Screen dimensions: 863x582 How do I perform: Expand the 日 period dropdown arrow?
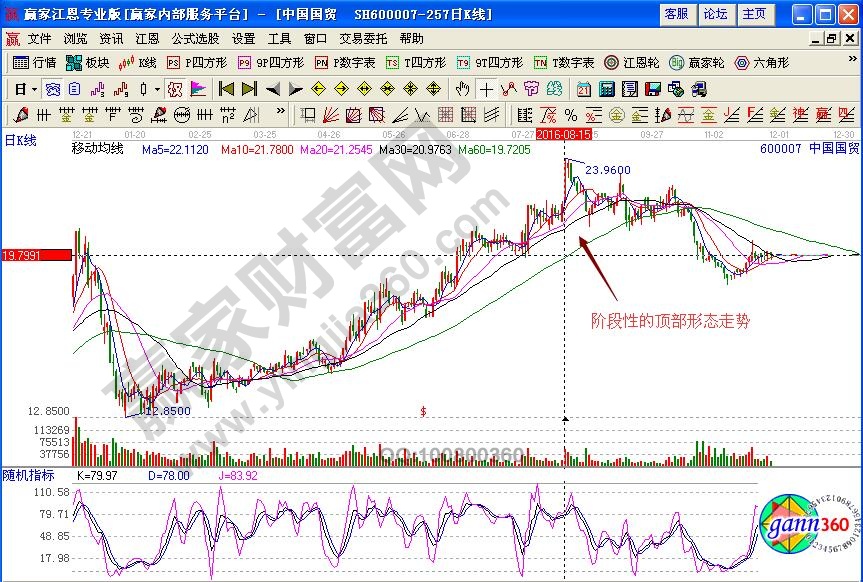click(33, 89)
